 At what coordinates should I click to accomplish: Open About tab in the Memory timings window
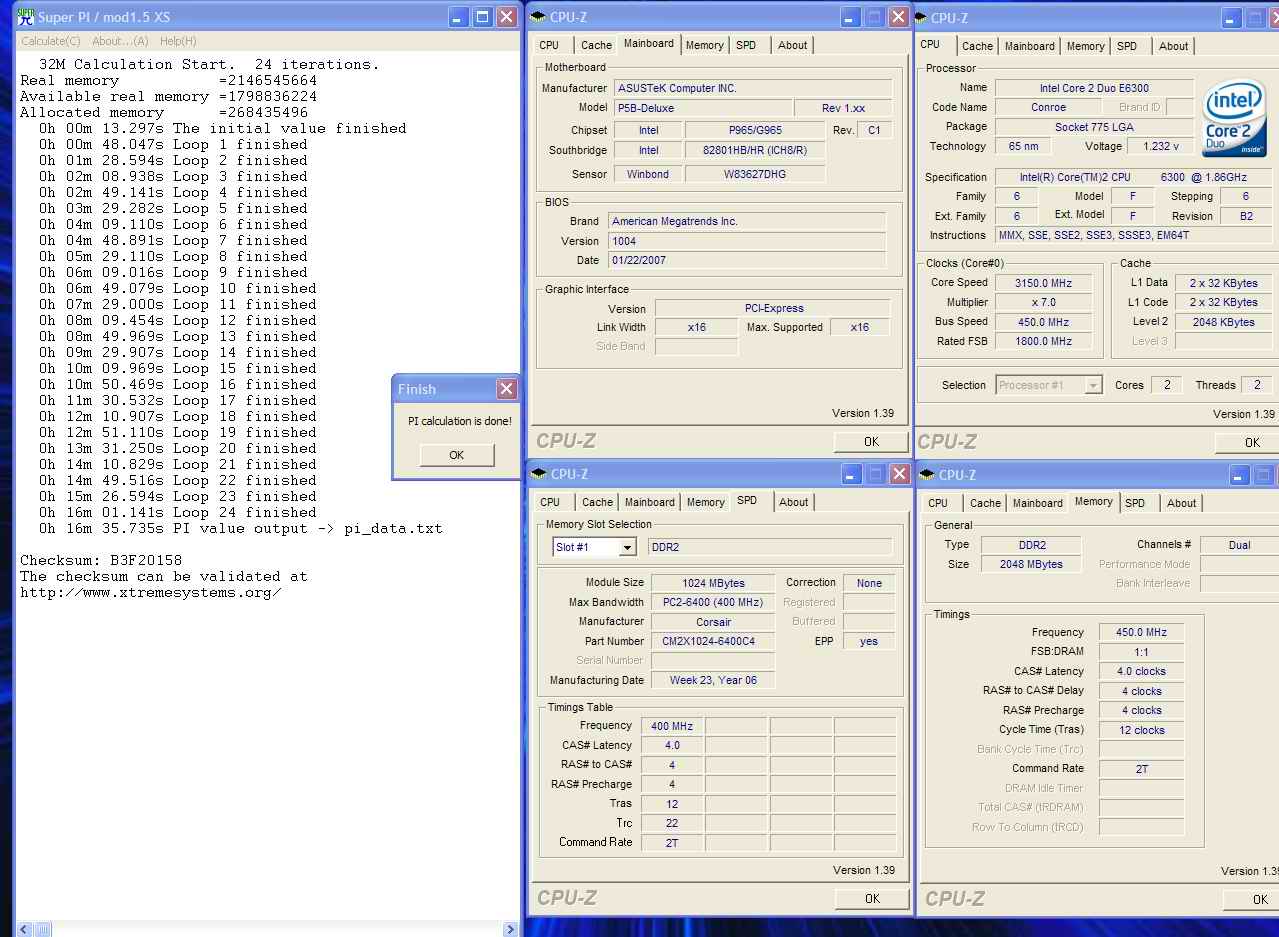click(x=1182, y=503)
